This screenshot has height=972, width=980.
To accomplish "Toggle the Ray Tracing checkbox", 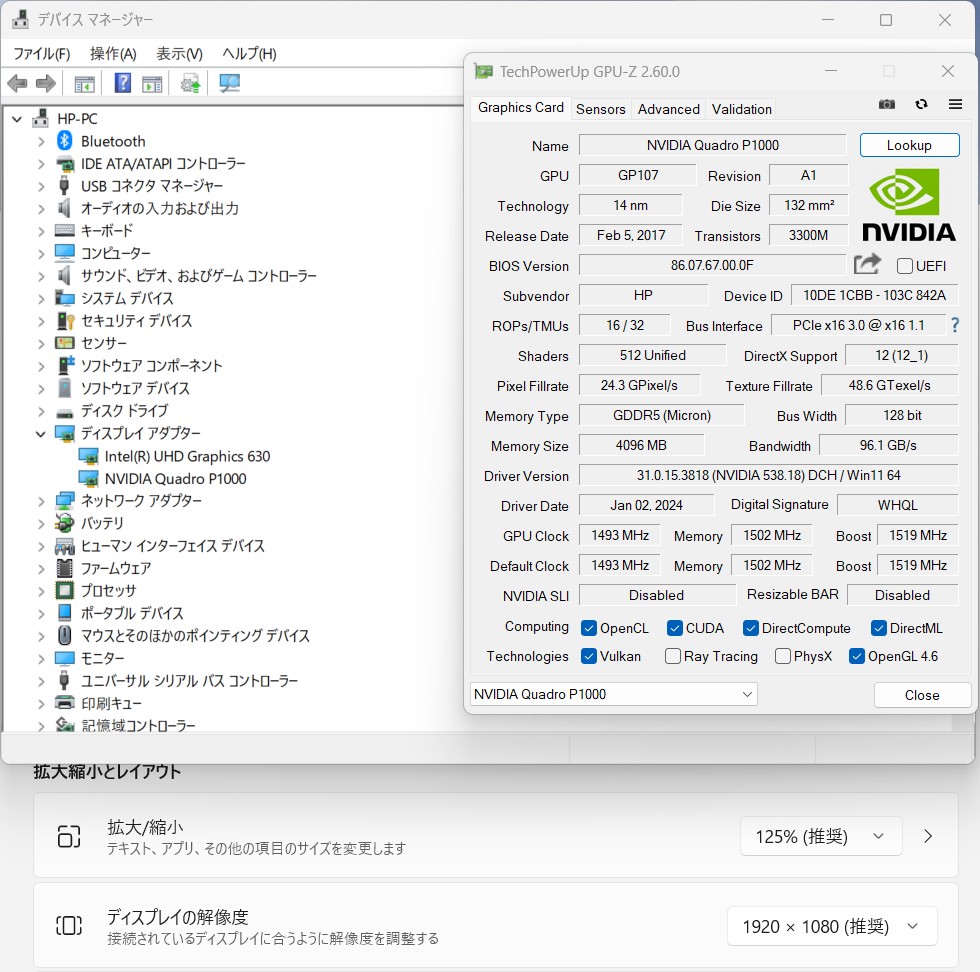I will pyautogui.click(x=672, y=656).
